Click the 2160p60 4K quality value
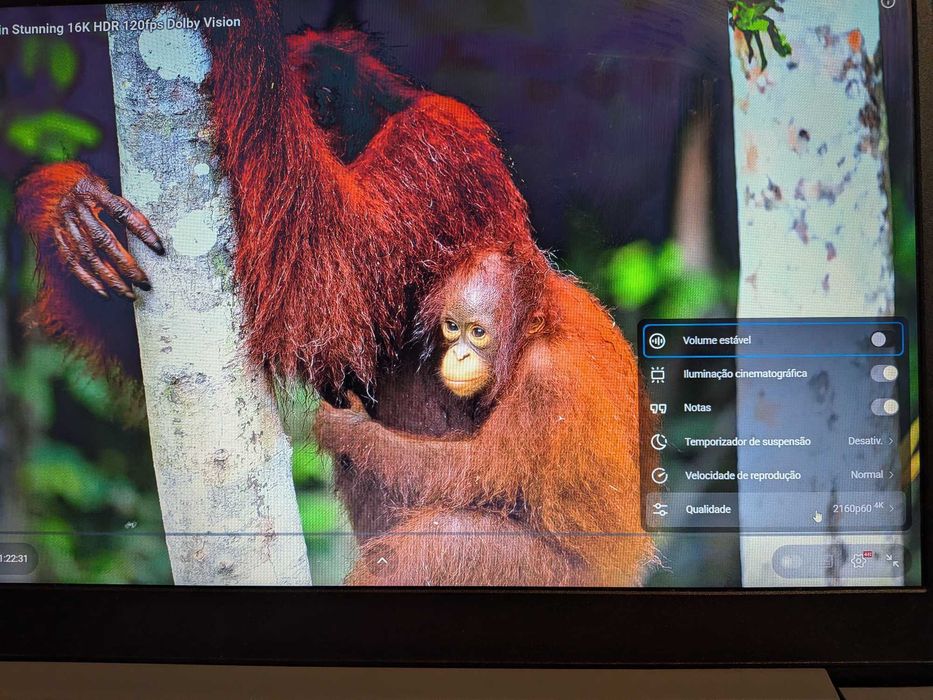The width and height of the screenshot is (933, 700). tap(858, 508)
